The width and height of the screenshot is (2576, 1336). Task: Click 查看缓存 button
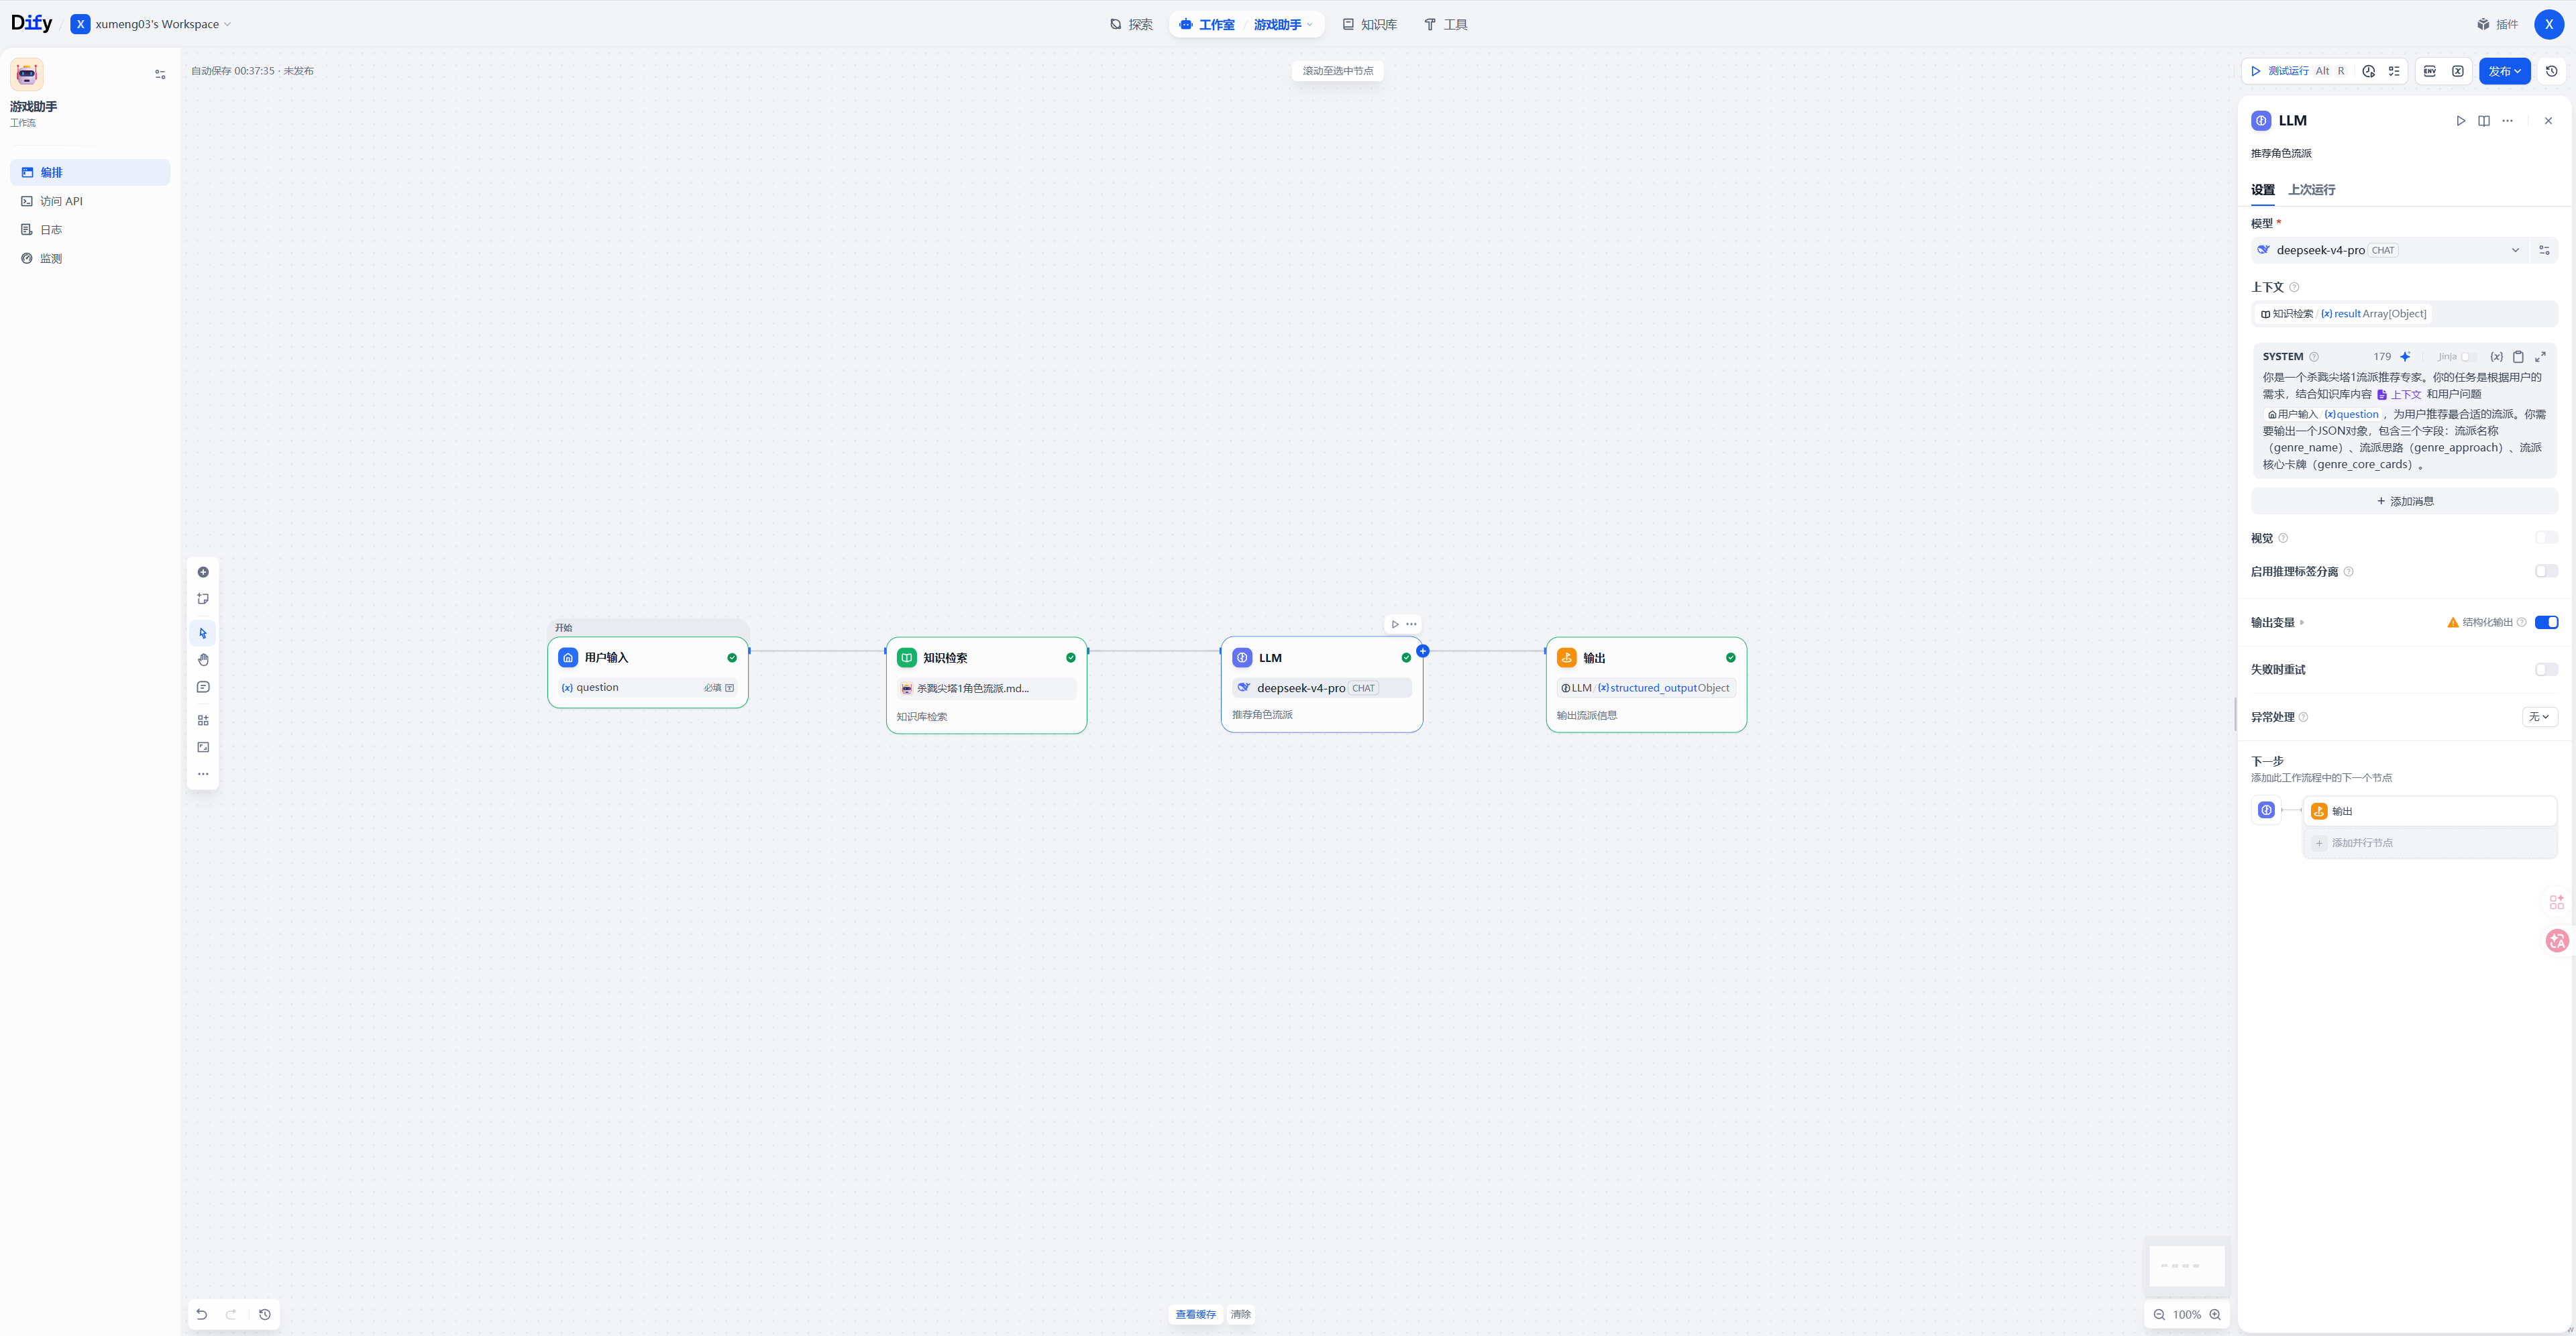1195,1314
